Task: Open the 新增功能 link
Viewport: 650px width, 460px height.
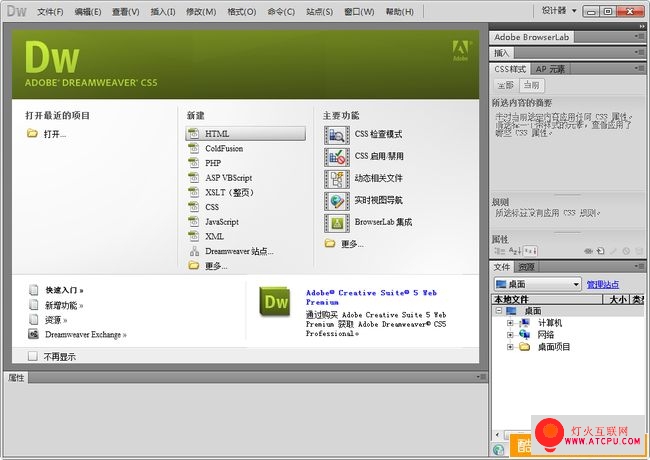Action: [x=64, y=305]
